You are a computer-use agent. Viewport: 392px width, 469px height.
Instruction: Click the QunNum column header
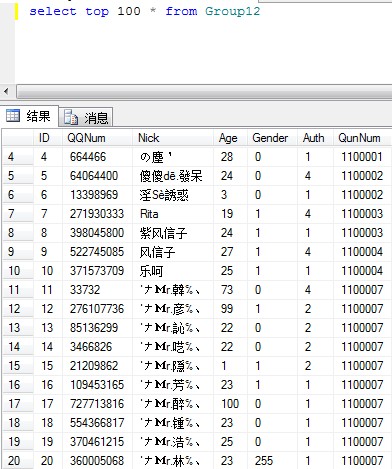click(x=362, y=138)
